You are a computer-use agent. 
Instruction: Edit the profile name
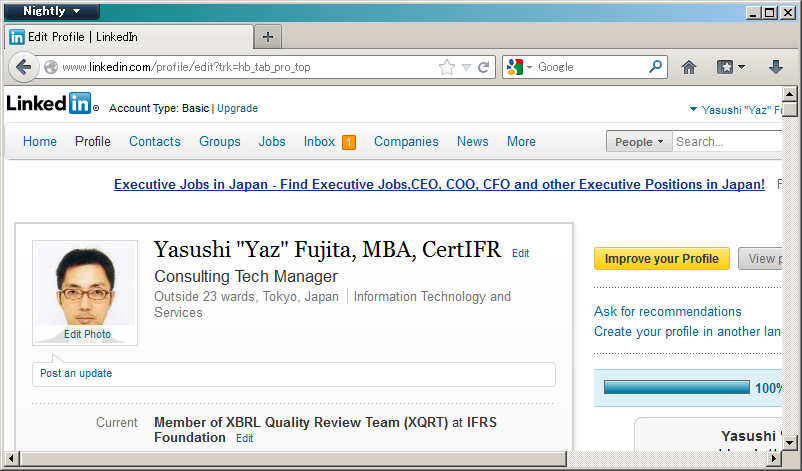click(x=521, y=253)
